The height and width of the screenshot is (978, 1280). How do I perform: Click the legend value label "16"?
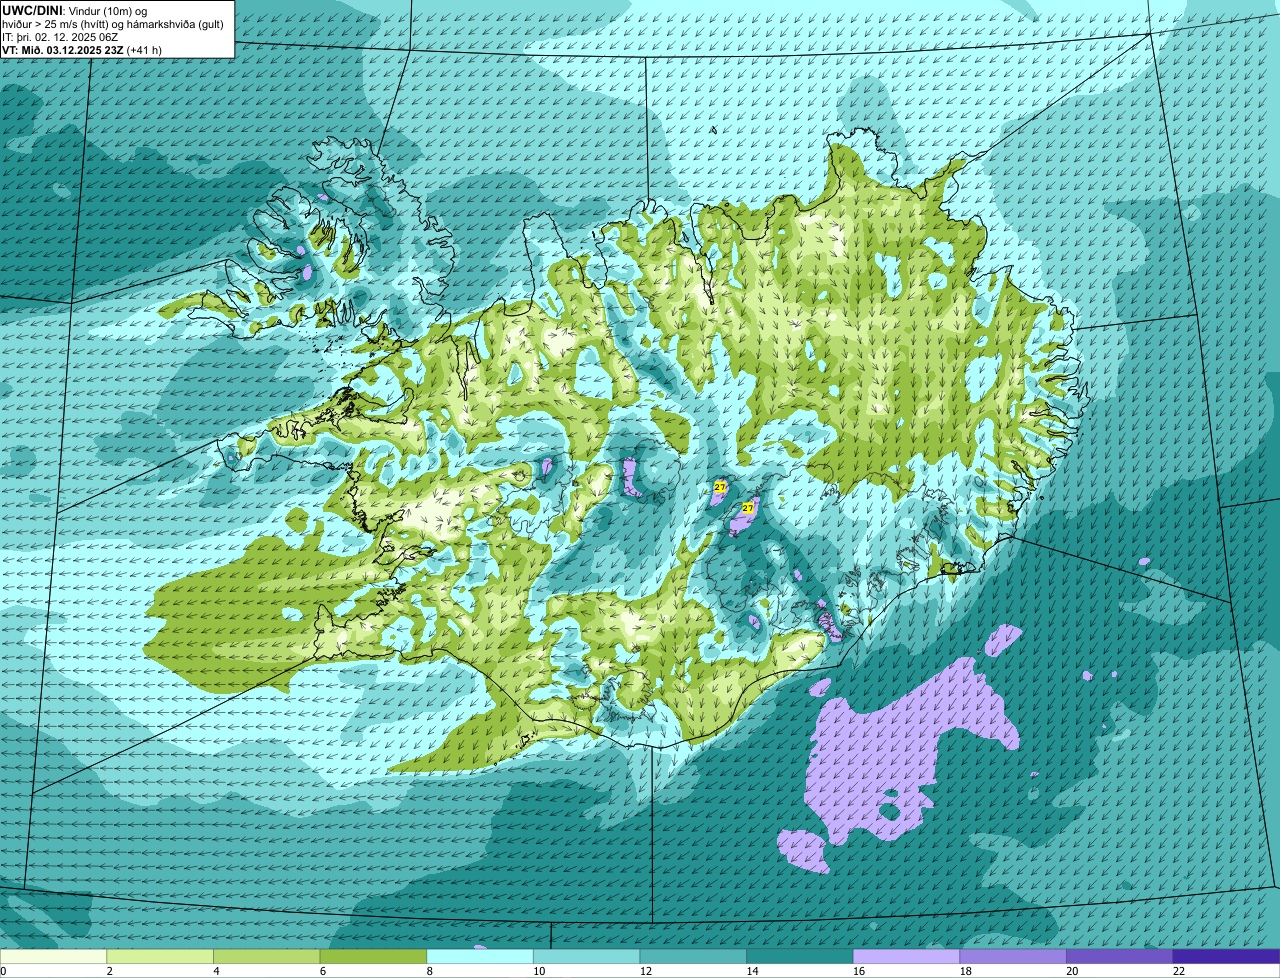(x=858, y=971)
